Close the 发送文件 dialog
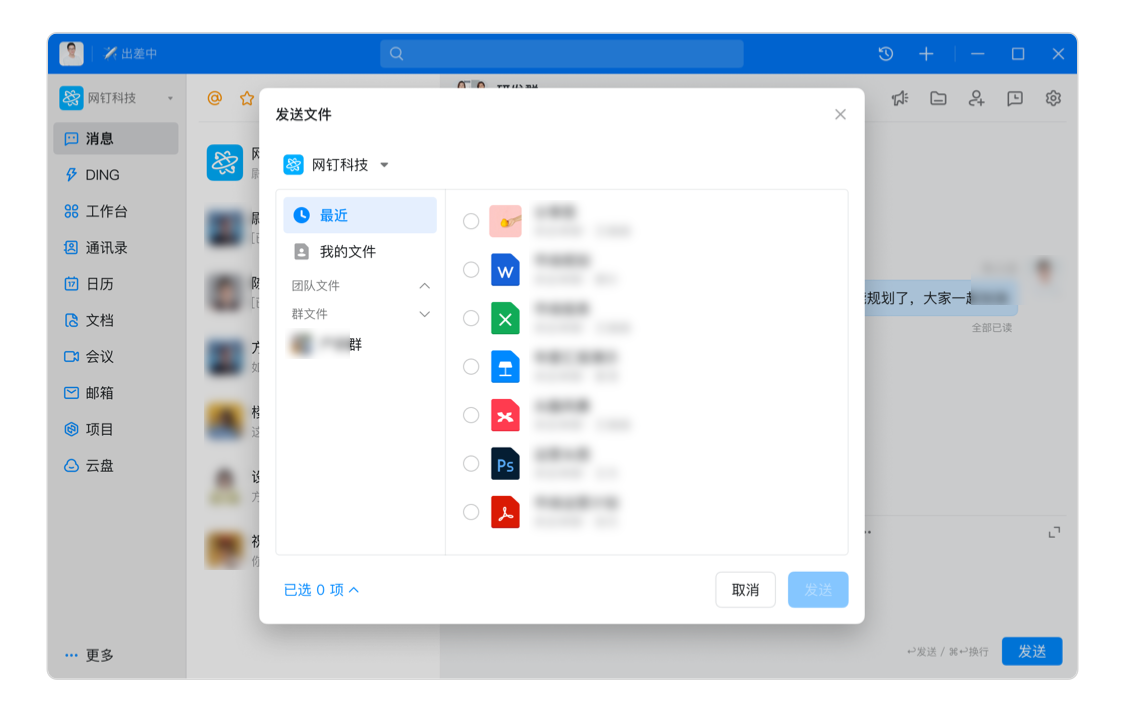Image resolution: width=1125 pixels, height=714 pixels. [x=840, y=115]
